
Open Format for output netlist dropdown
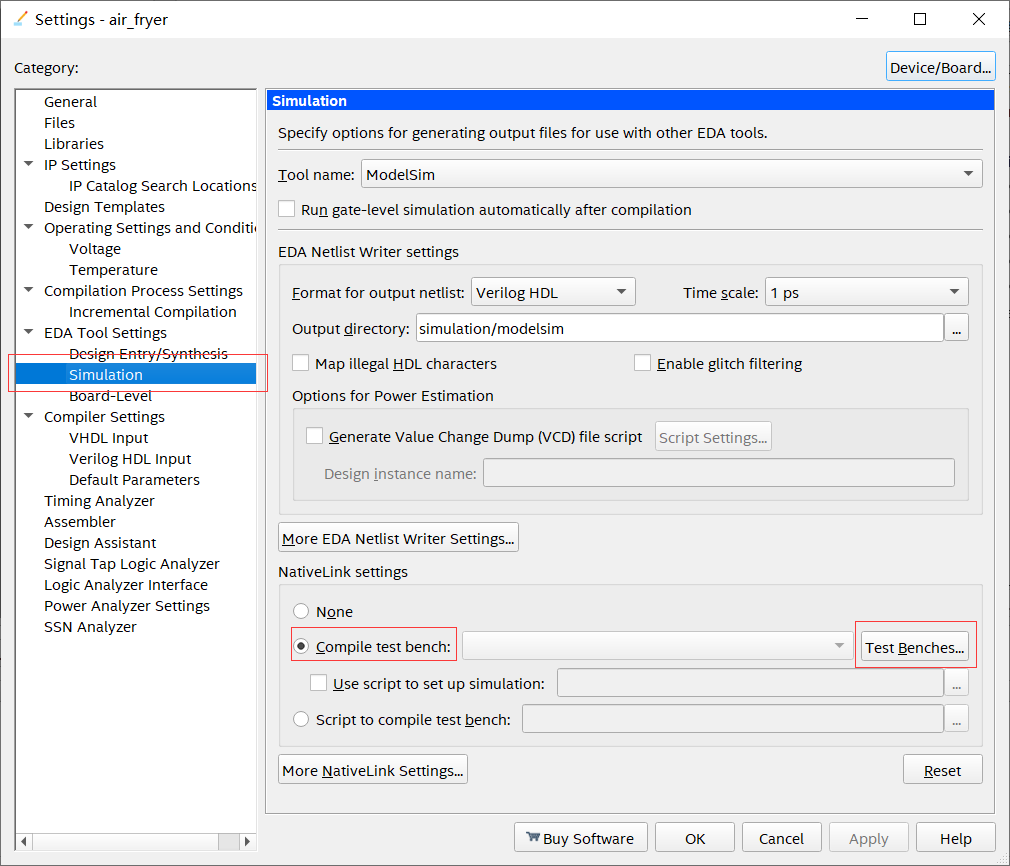pos(553,293)
